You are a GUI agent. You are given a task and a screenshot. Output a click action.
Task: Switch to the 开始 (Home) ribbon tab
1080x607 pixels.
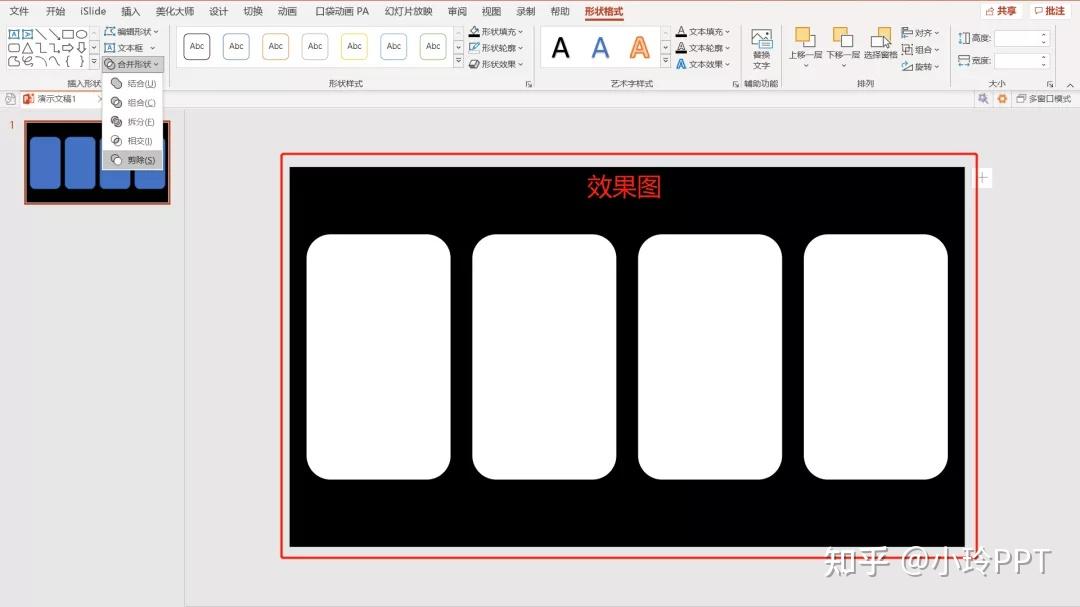coord(55,11)
